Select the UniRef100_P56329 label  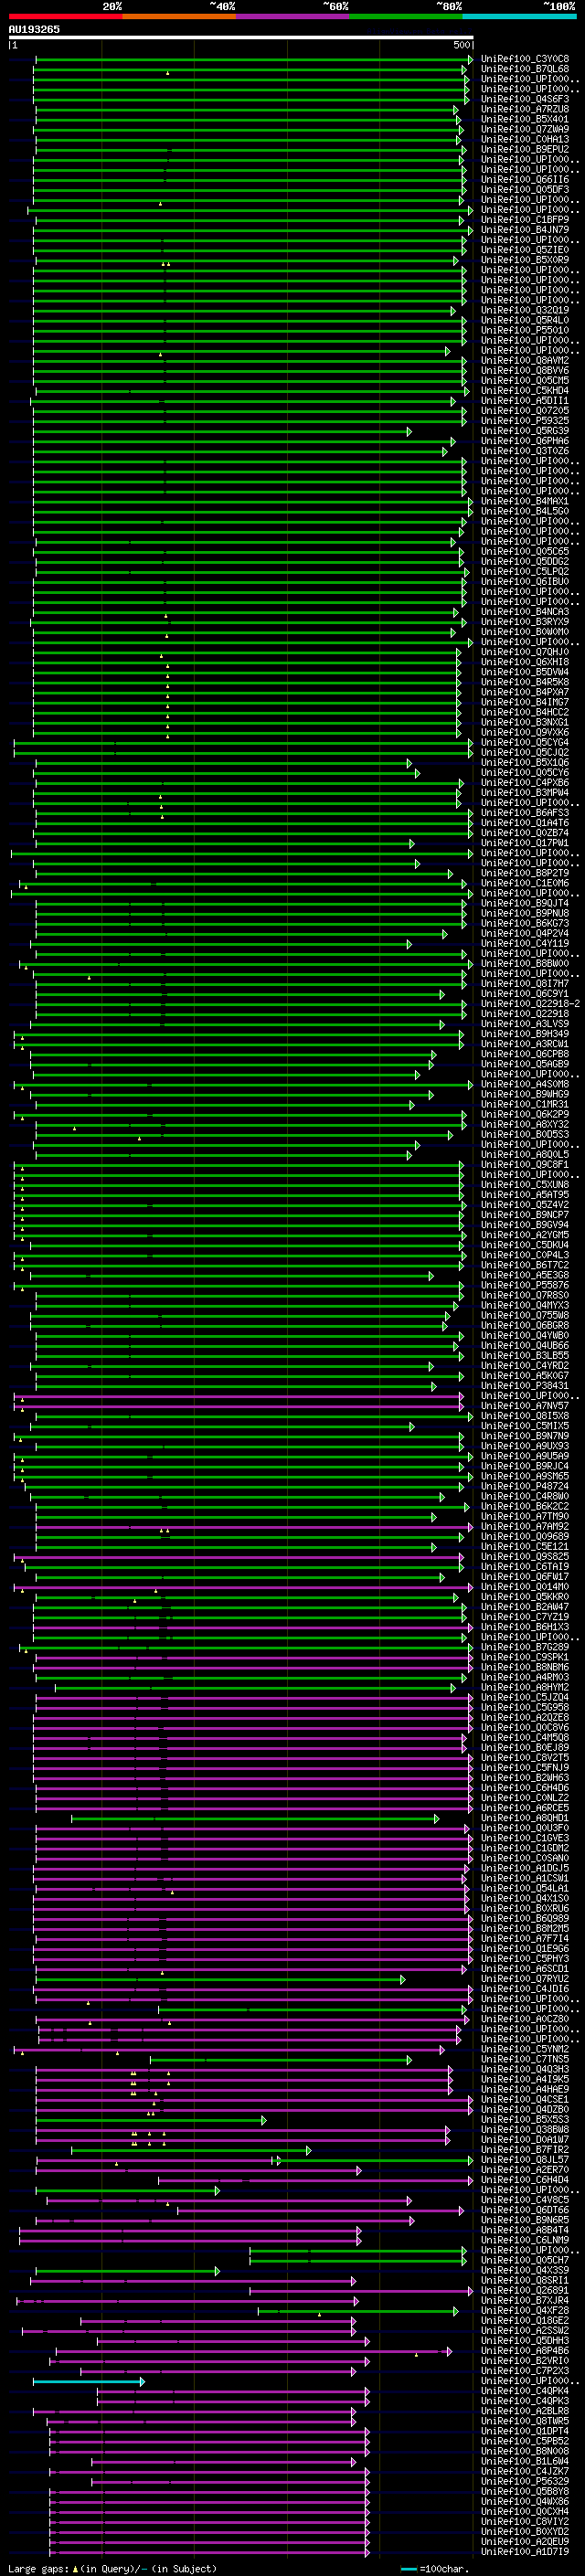[525, 2483]
